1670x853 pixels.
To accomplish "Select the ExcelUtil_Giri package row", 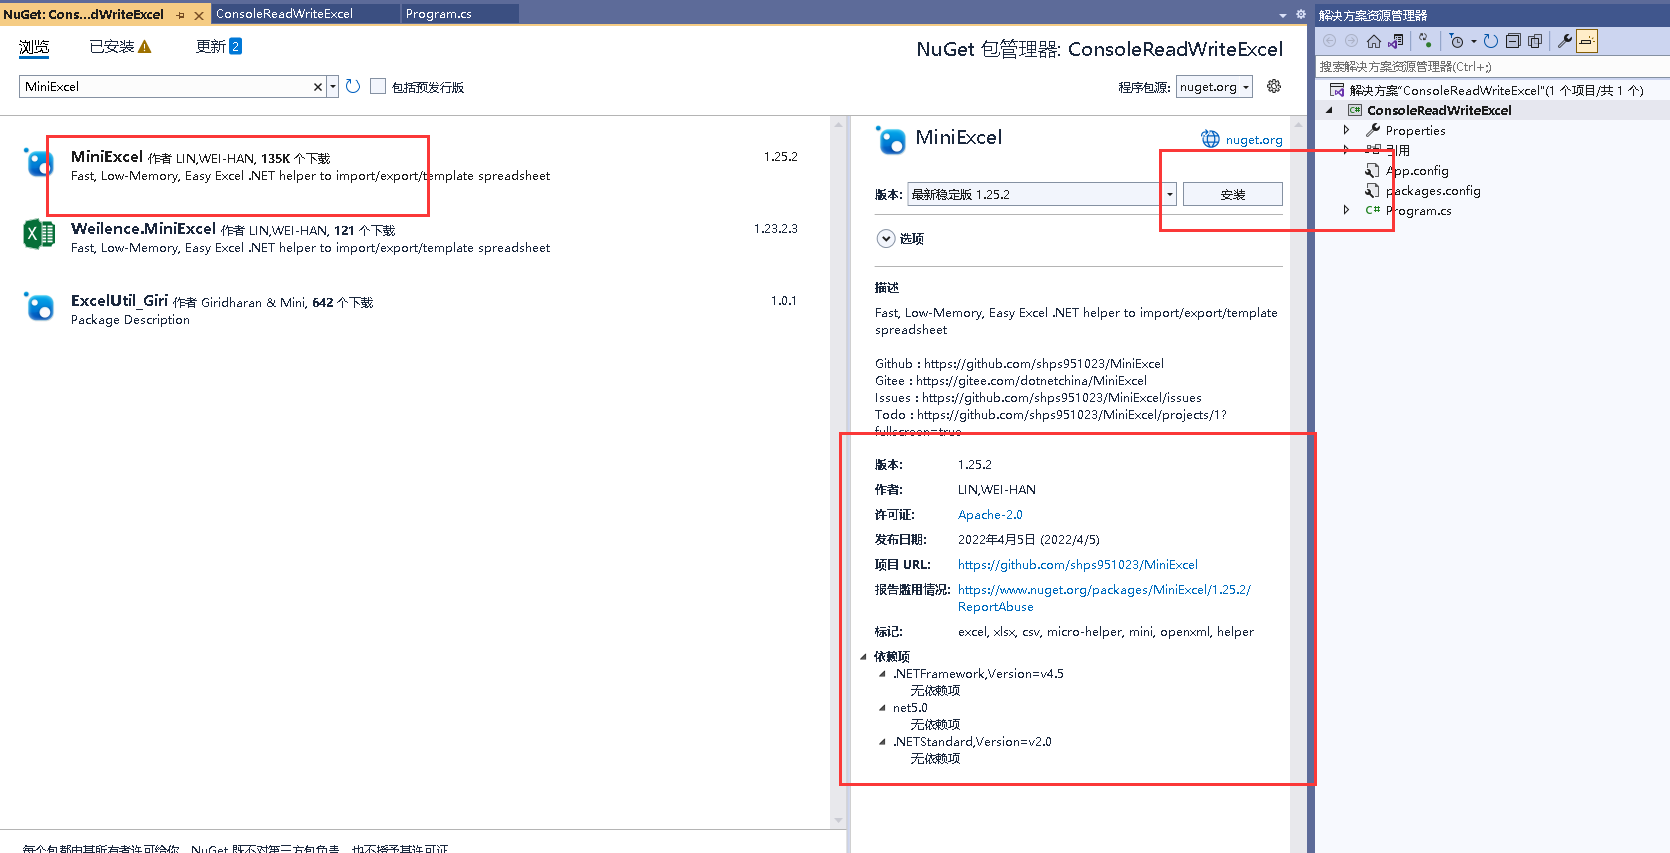I will [415, 310].
